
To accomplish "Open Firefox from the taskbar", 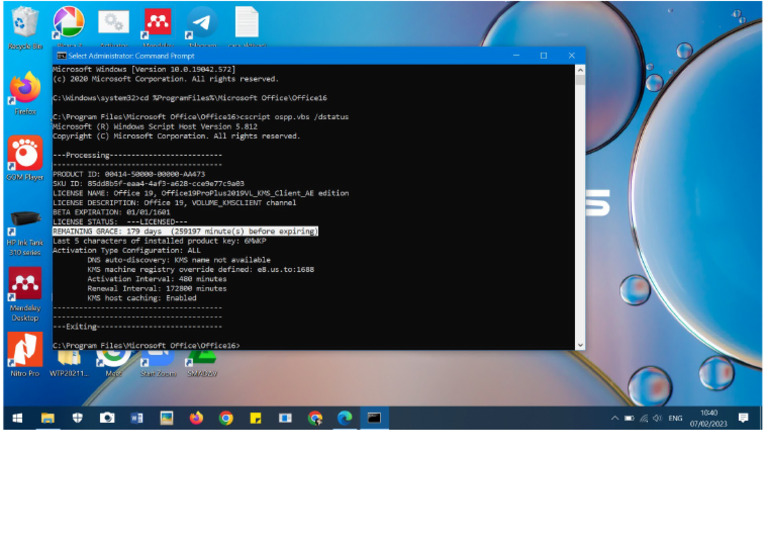I will coord(196,418).
